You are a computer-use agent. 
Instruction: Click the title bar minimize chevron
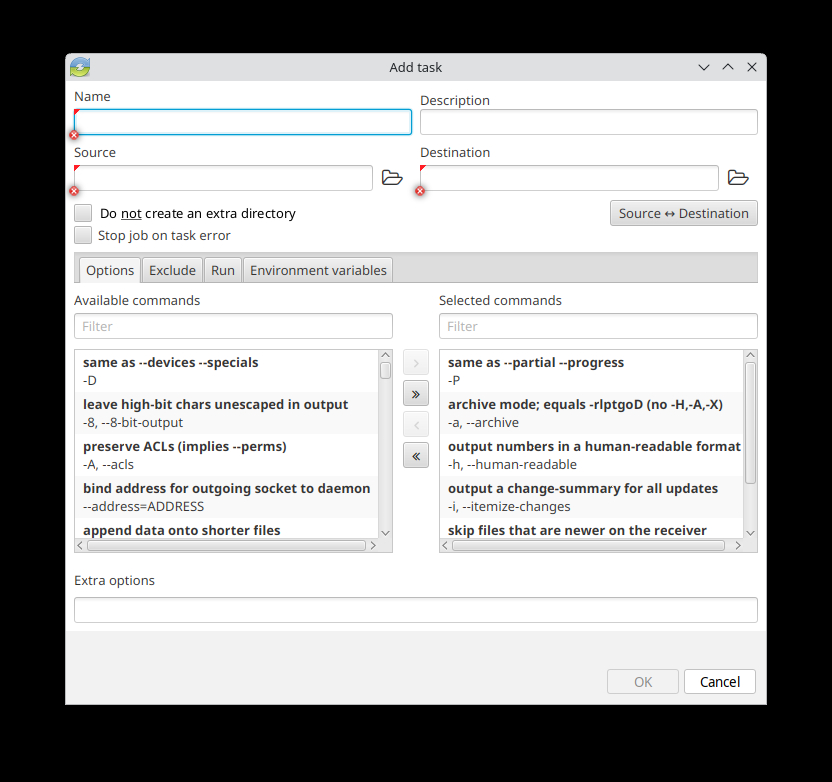[704, 67]
